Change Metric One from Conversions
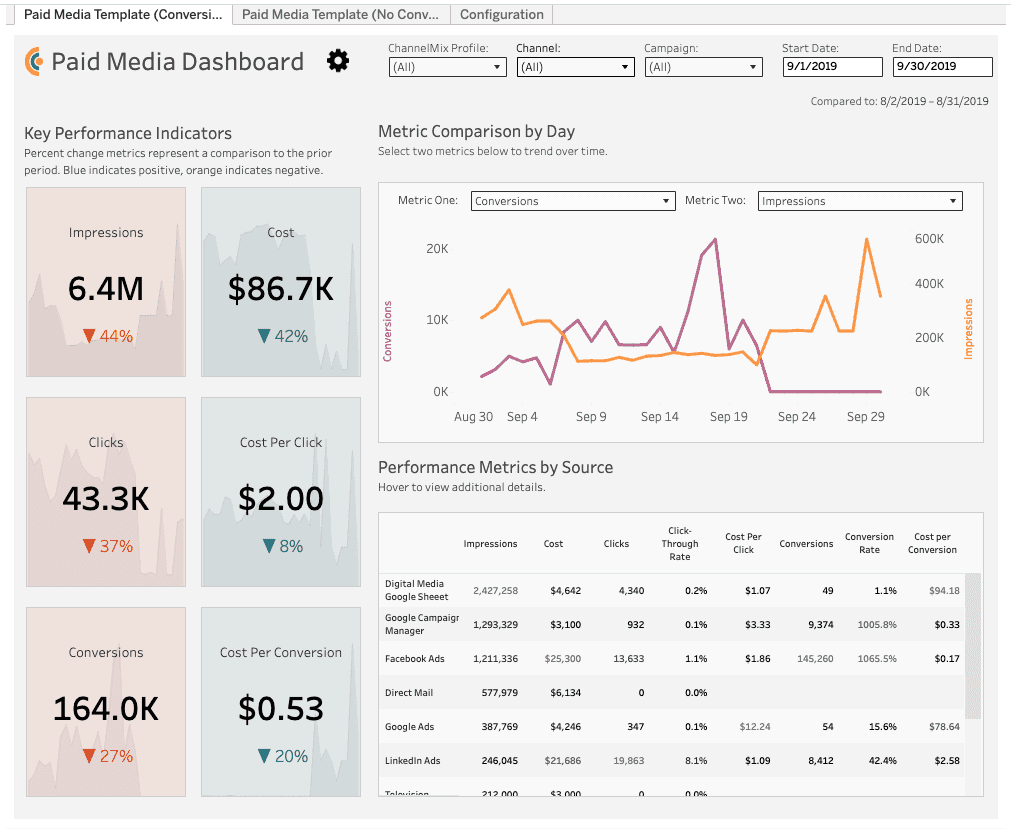Screen dimensions: 1011x829 [573, 201]
